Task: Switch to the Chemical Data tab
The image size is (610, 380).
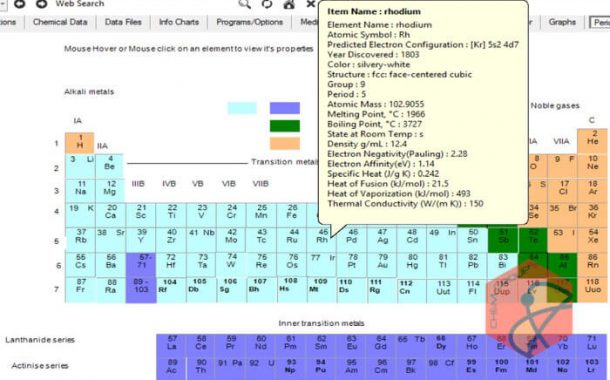Action: point(60,22)
